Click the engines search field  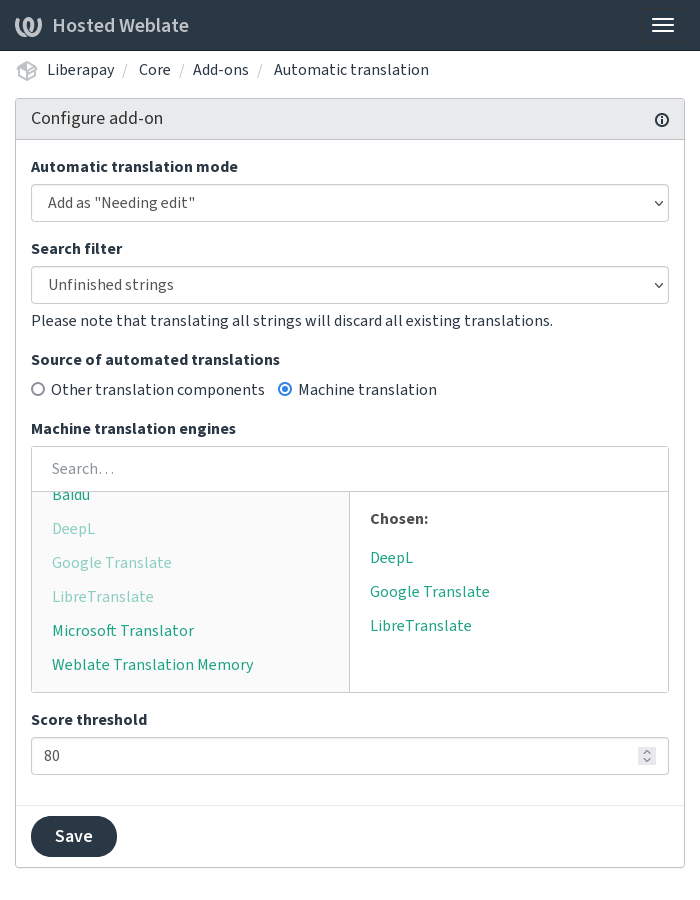(x=350, y=468)
